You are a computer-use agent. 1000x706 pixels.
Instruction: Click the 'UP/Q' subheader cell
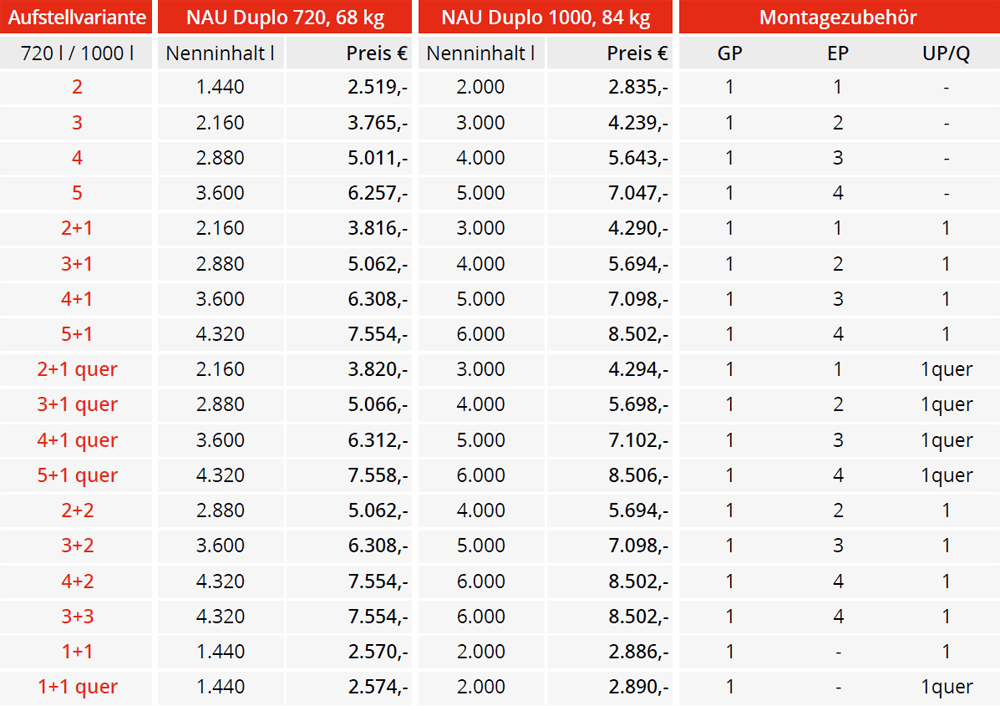[x=946, y=53]
